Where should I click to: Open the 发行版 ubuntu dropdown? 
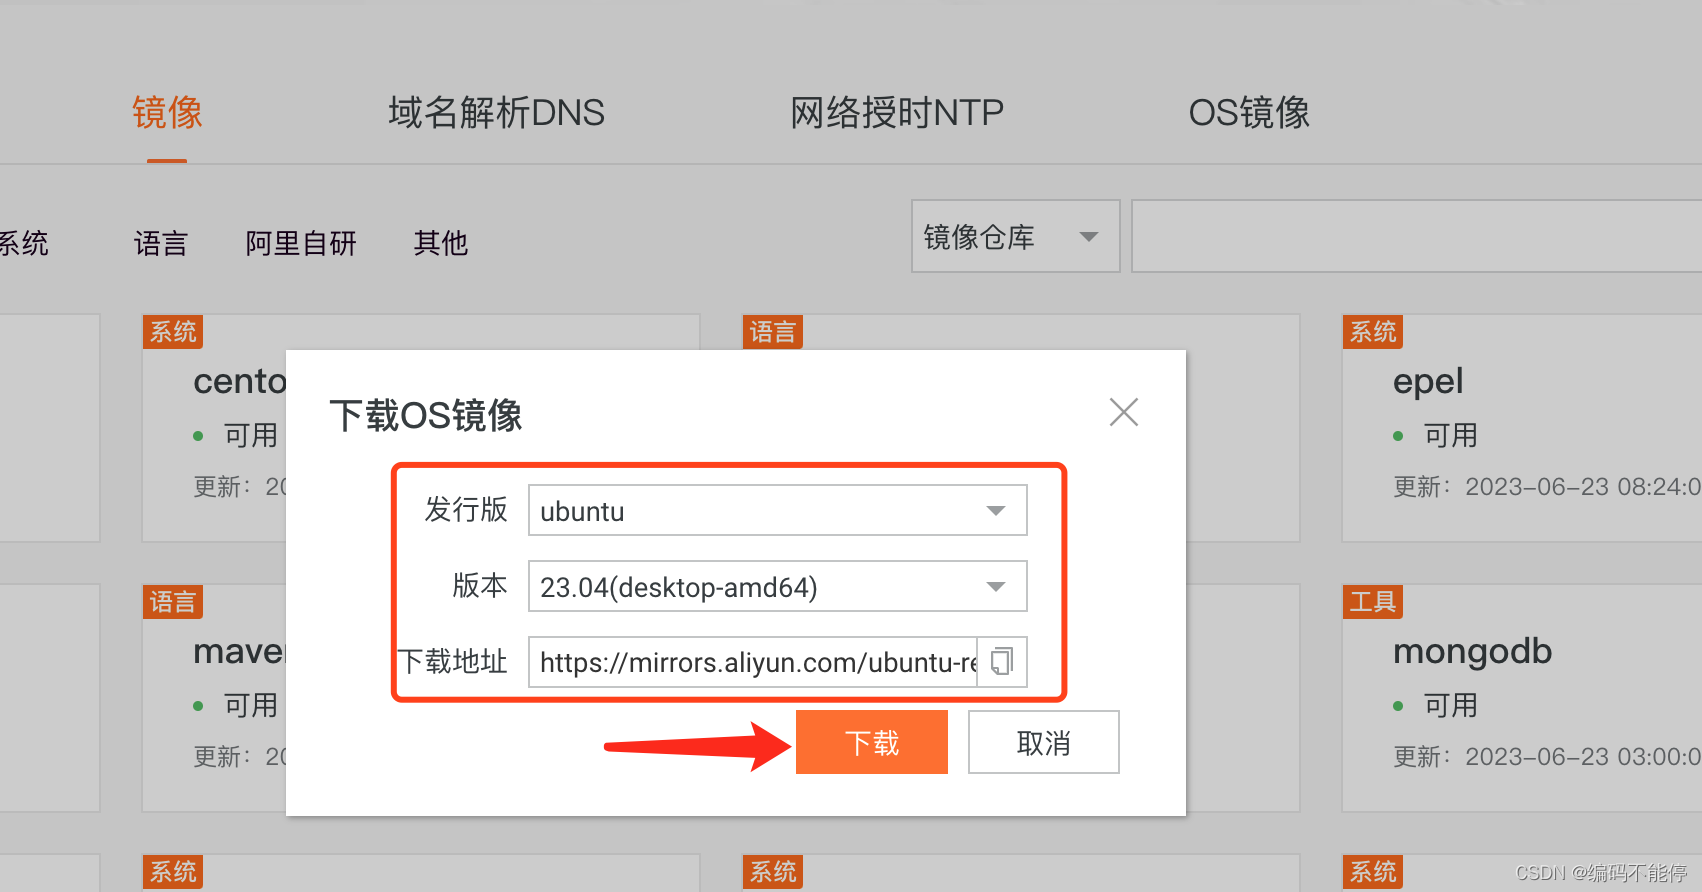tap(777, 510)
